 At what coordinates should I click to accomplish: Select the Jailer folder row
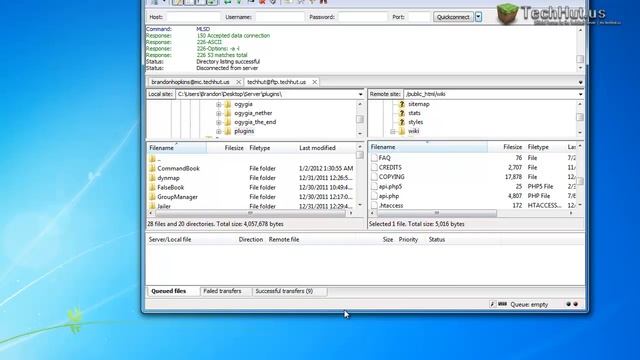pos(251,207)
